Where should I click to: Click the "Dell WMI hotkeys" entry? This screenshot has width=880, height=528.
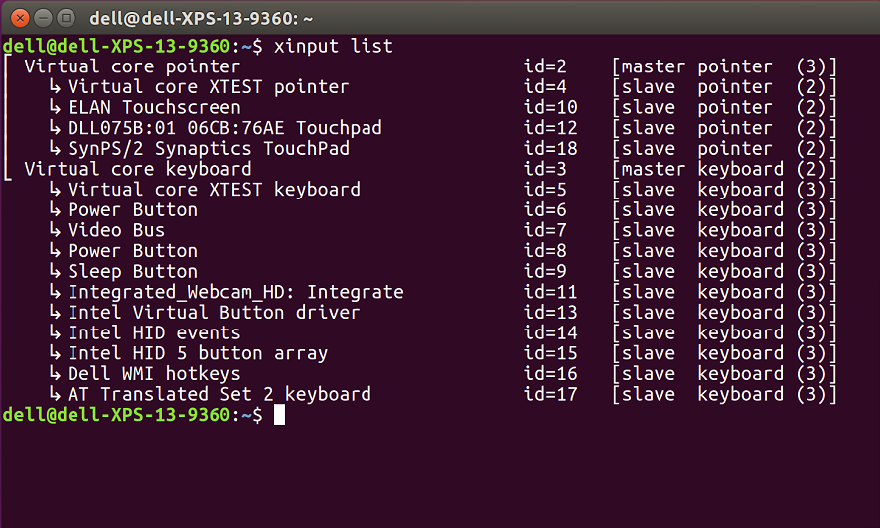[x=159, y=374]
